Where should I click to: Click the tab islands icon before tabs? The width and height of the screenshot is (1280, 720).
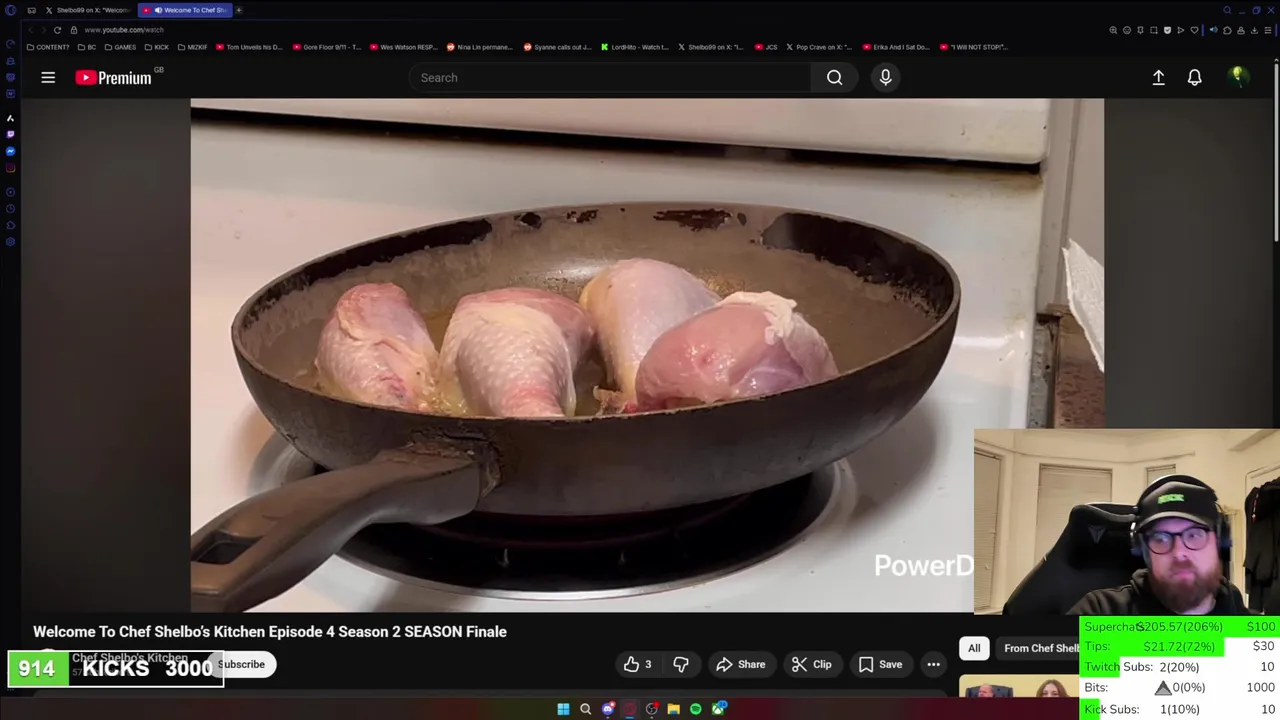pos(31,10)
